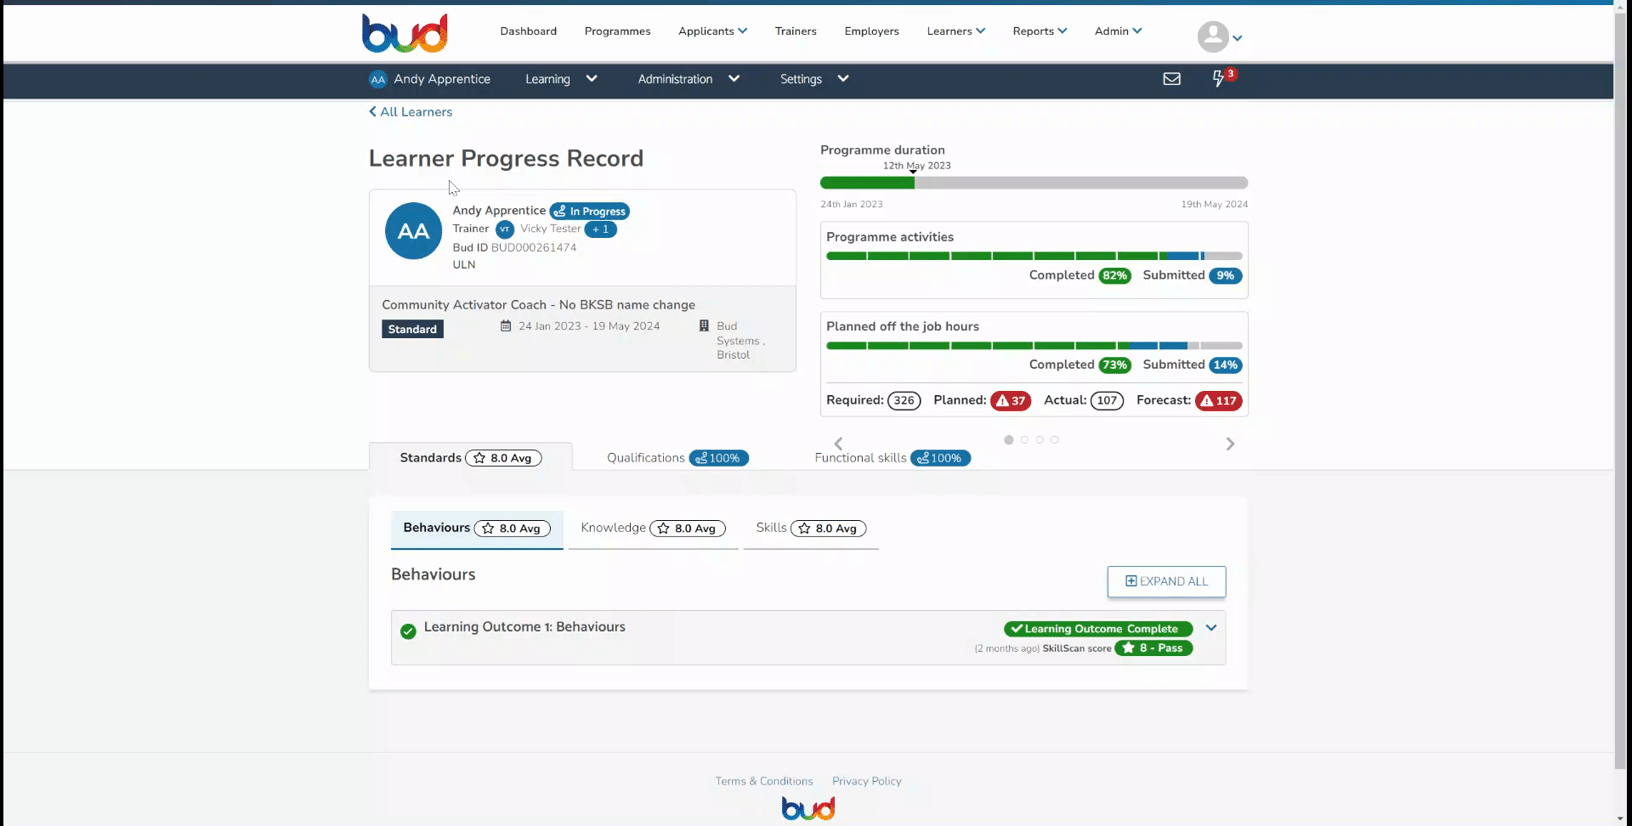This screenshot has width=1632, height=826.
Task: Click the AA avatar beside Andy Apprentice in navbar
Action: (x=378, y=79)
